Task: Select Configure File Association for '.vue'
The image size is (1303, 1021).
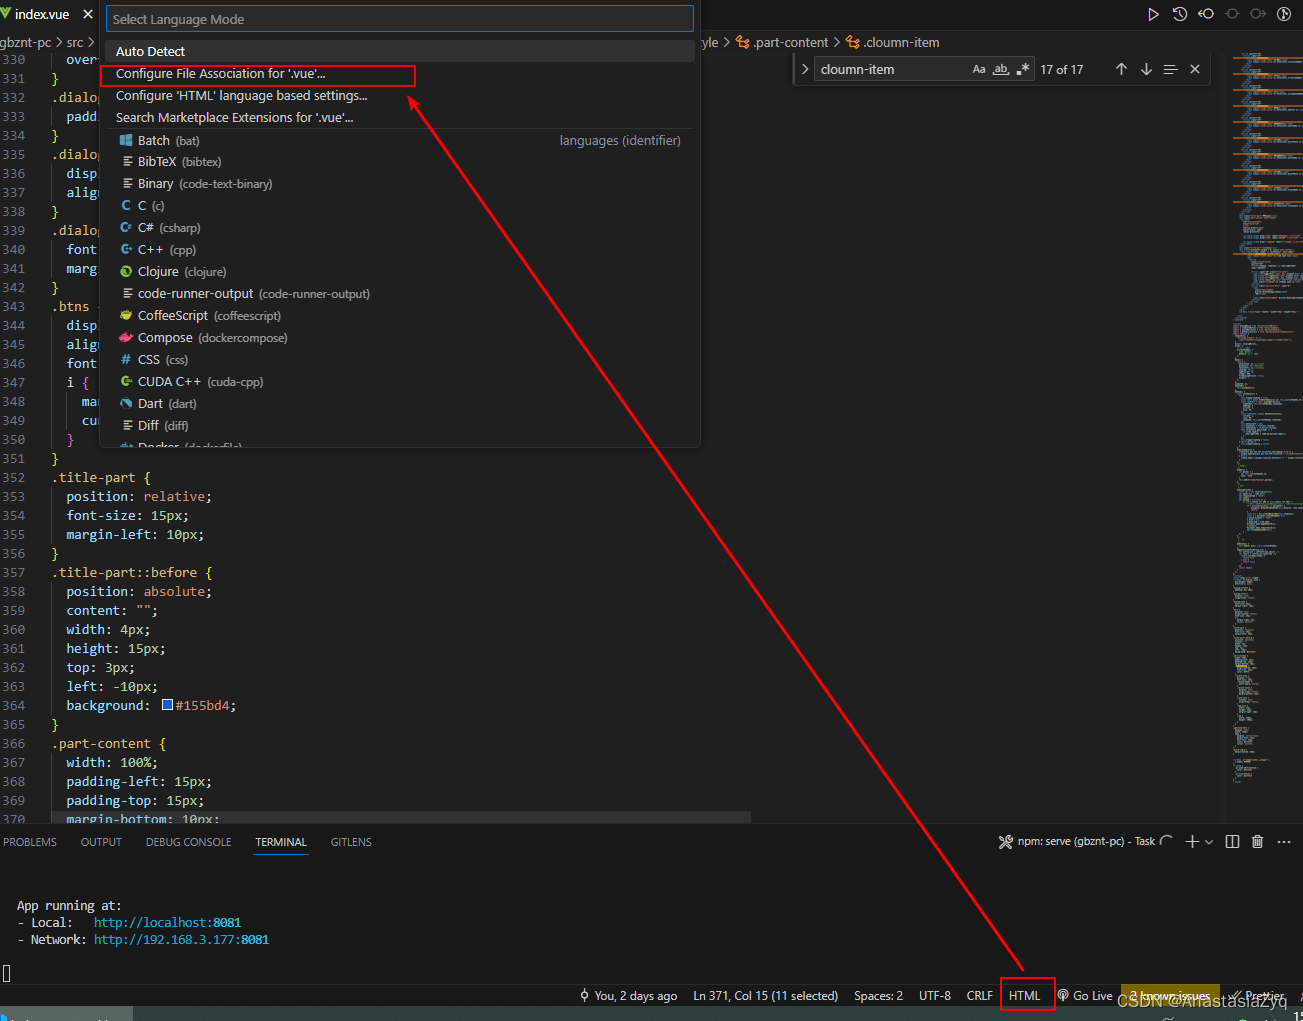Action: (228, 75)
